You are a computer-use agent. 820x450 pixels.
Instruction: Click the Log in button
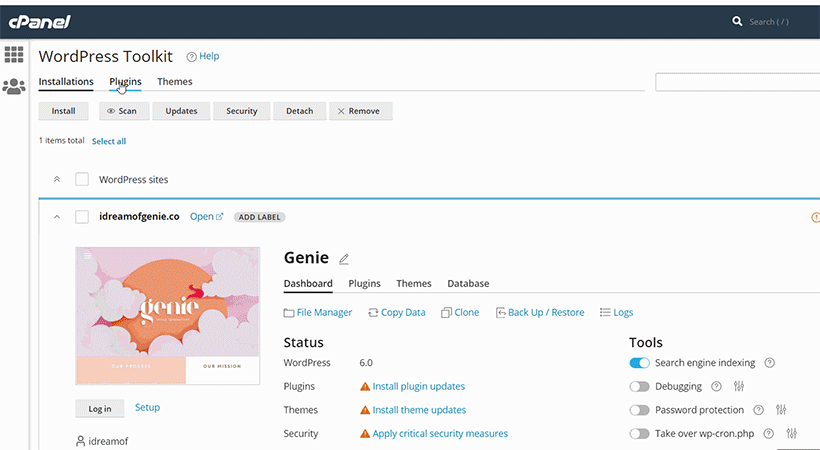(100, 409)
